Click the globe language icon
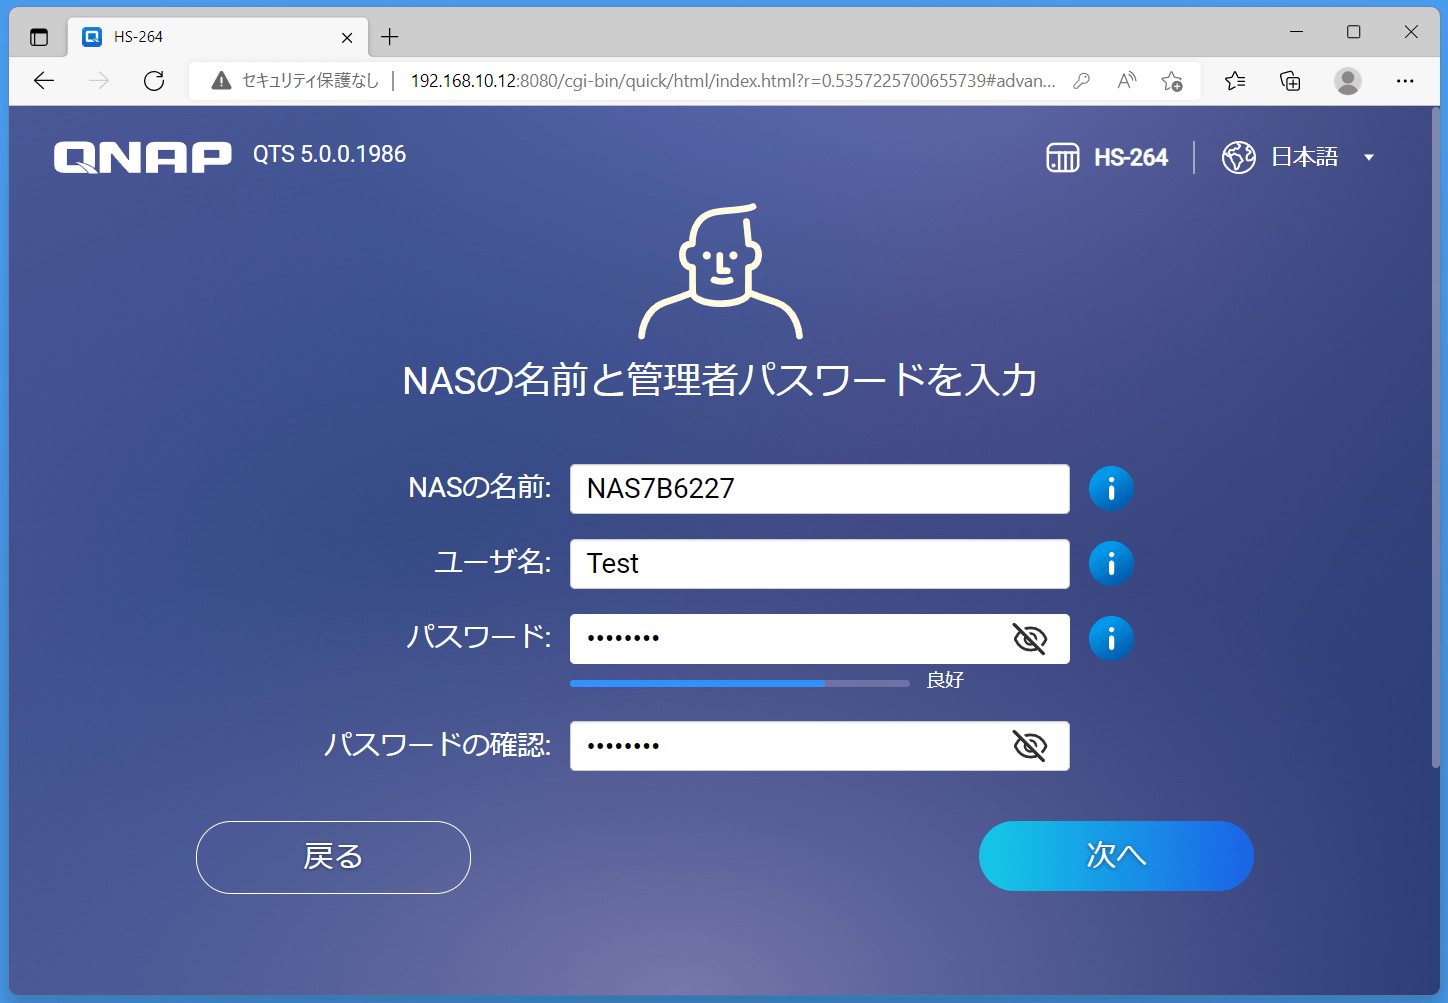 click(x=1238, y=157)
